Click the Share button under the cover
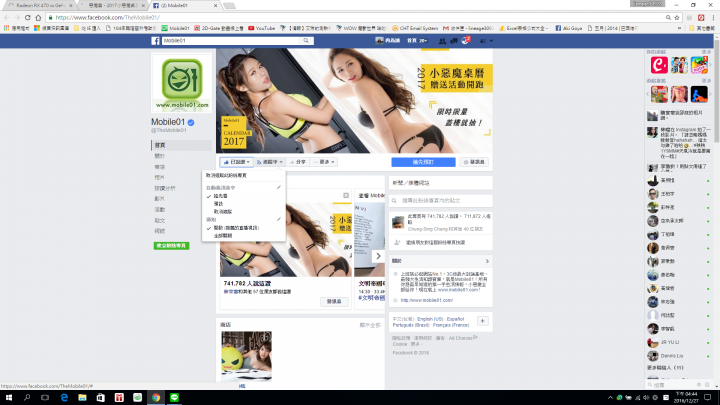This screenshot has width=720, height=405. click(x=298, y=162)
